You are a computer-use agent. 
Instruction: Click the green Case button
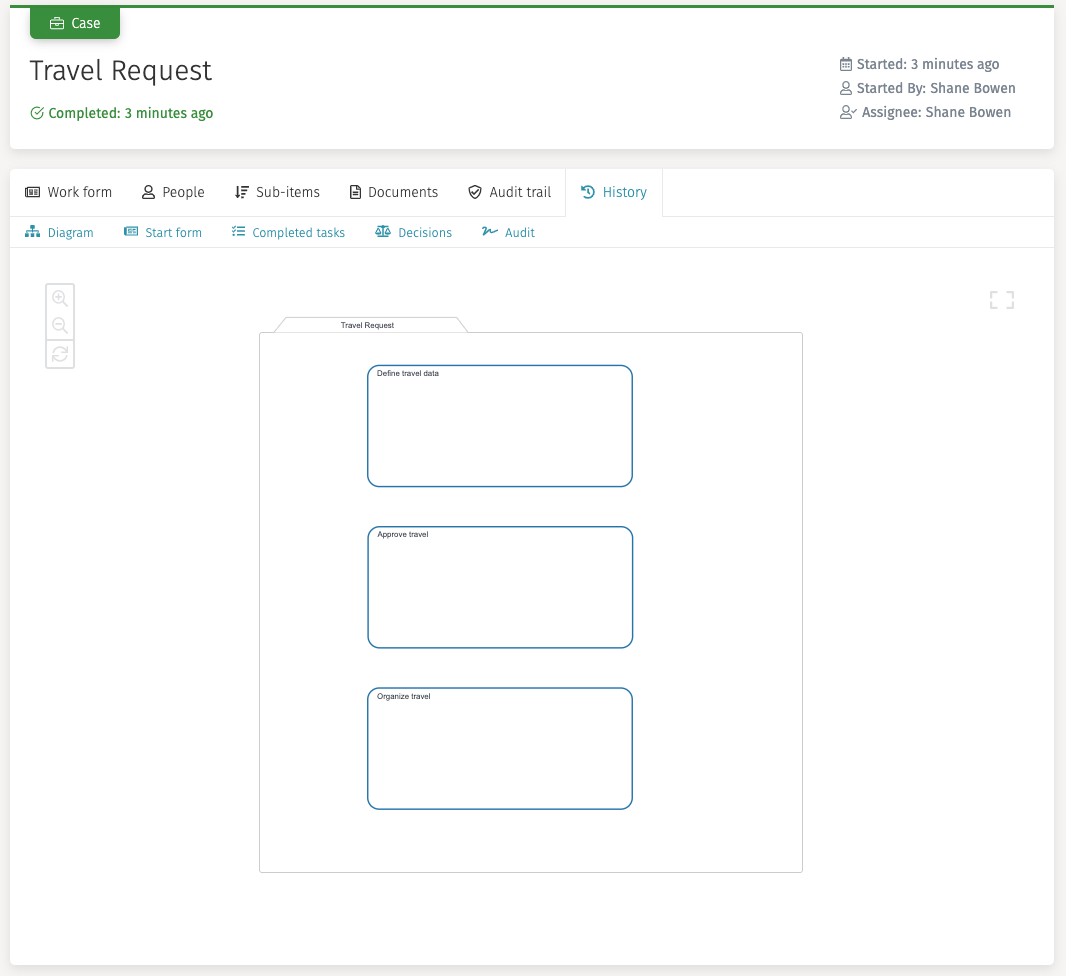click(75, 22)
